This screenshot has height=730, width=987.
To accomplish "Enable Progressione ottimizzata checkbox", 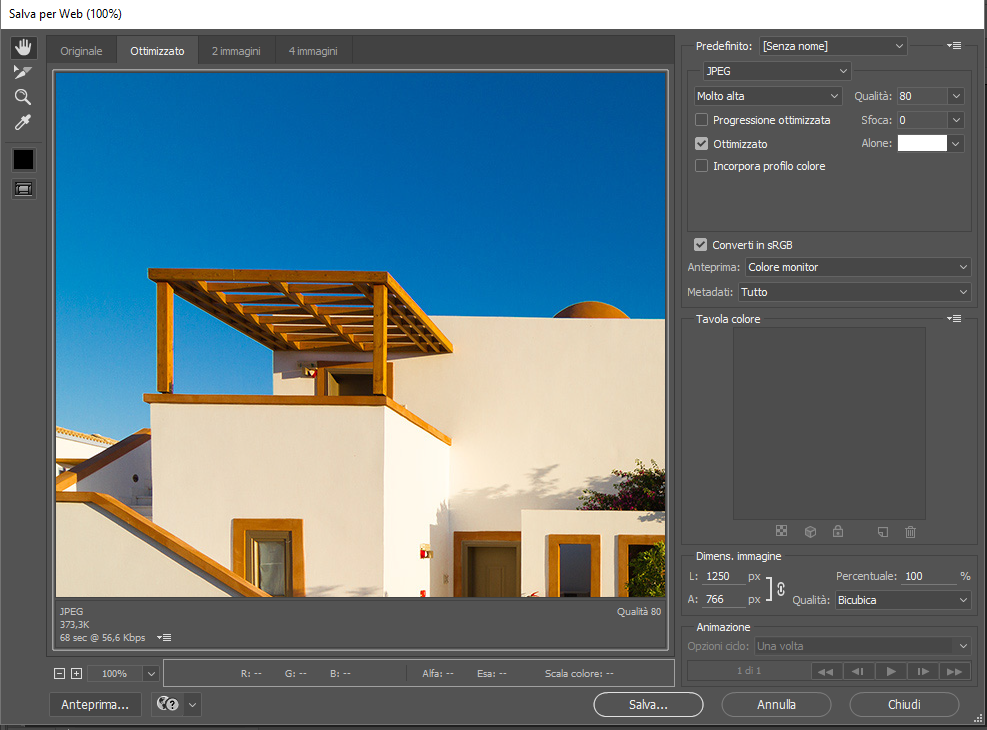I will 702,120.
